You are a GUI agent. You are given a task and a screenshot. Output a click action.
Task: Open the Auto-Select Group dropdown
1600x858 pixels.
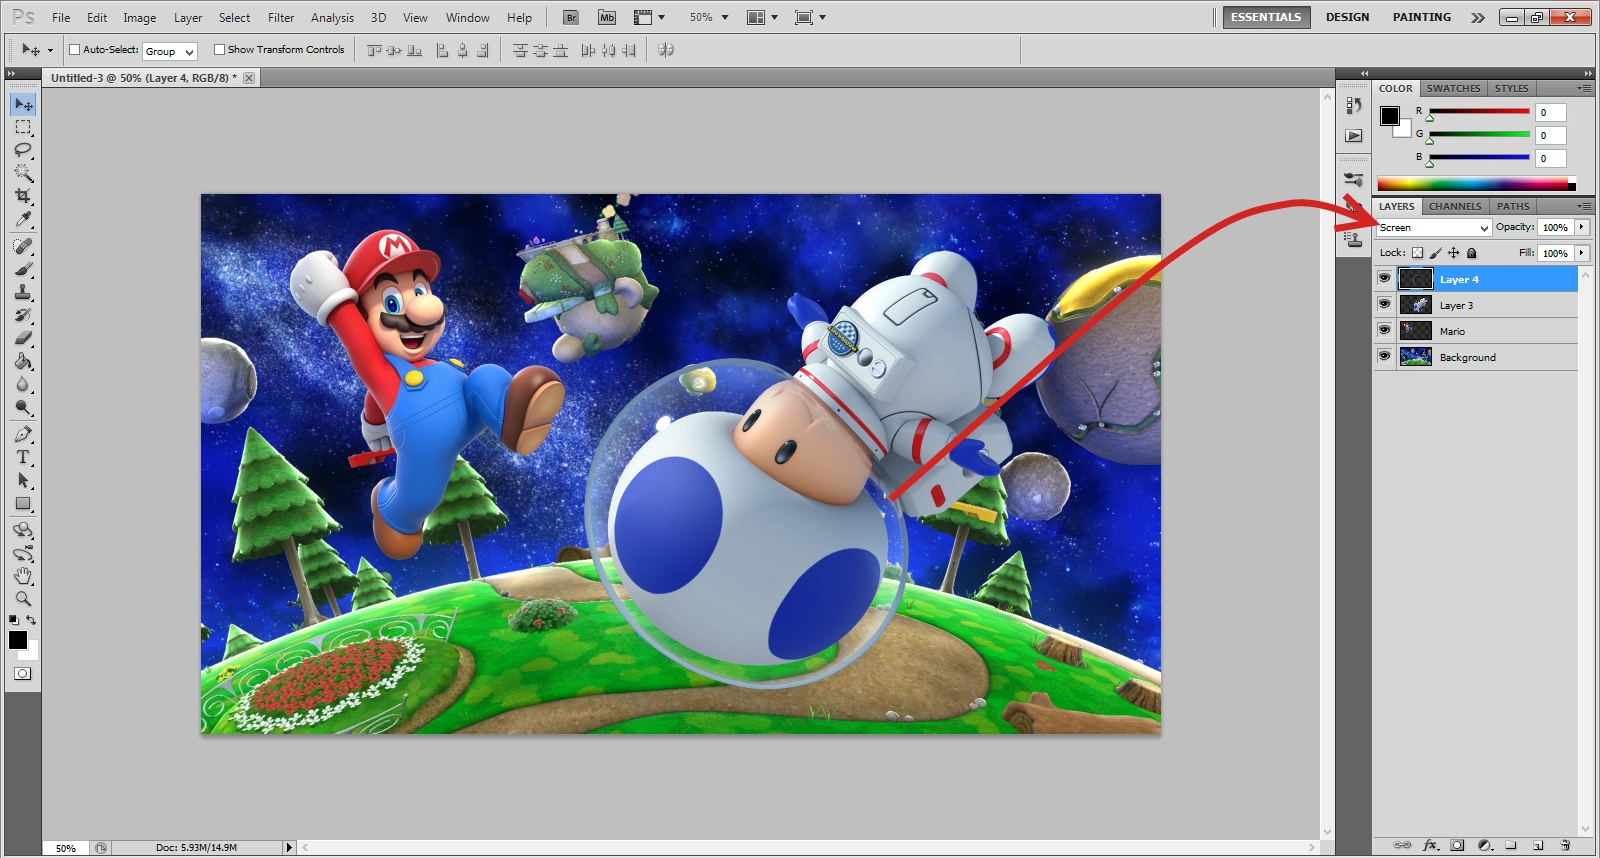coord(170,51)
